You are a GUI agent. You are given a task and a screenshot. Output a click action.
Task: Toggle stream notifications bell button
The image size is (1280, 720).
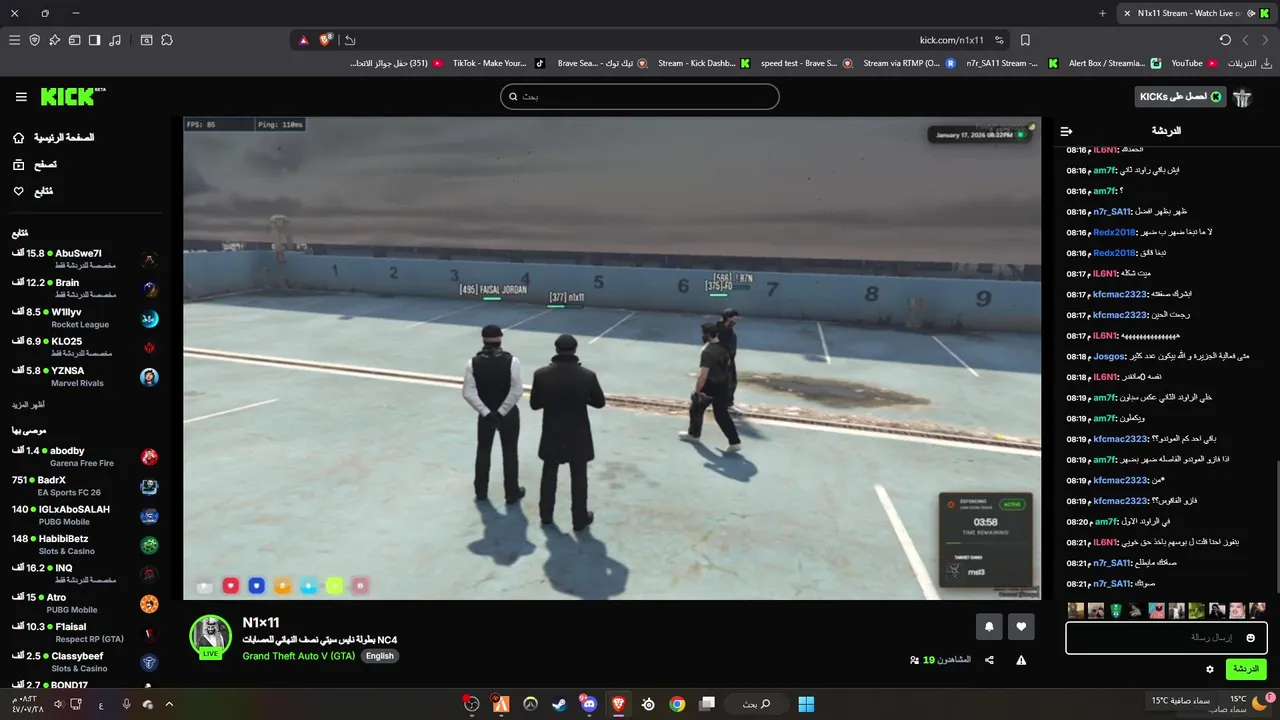(989, 627)
